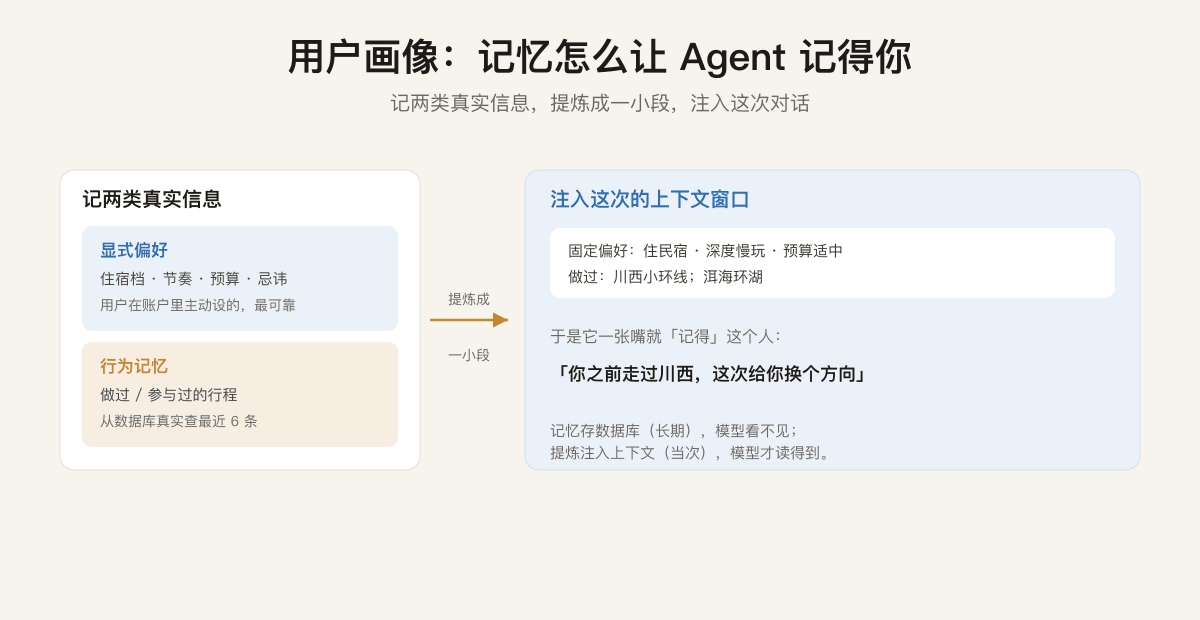
Task: Click the 做过：川西小环线；洱海环湖 line
Action: (x=666, y=277)
